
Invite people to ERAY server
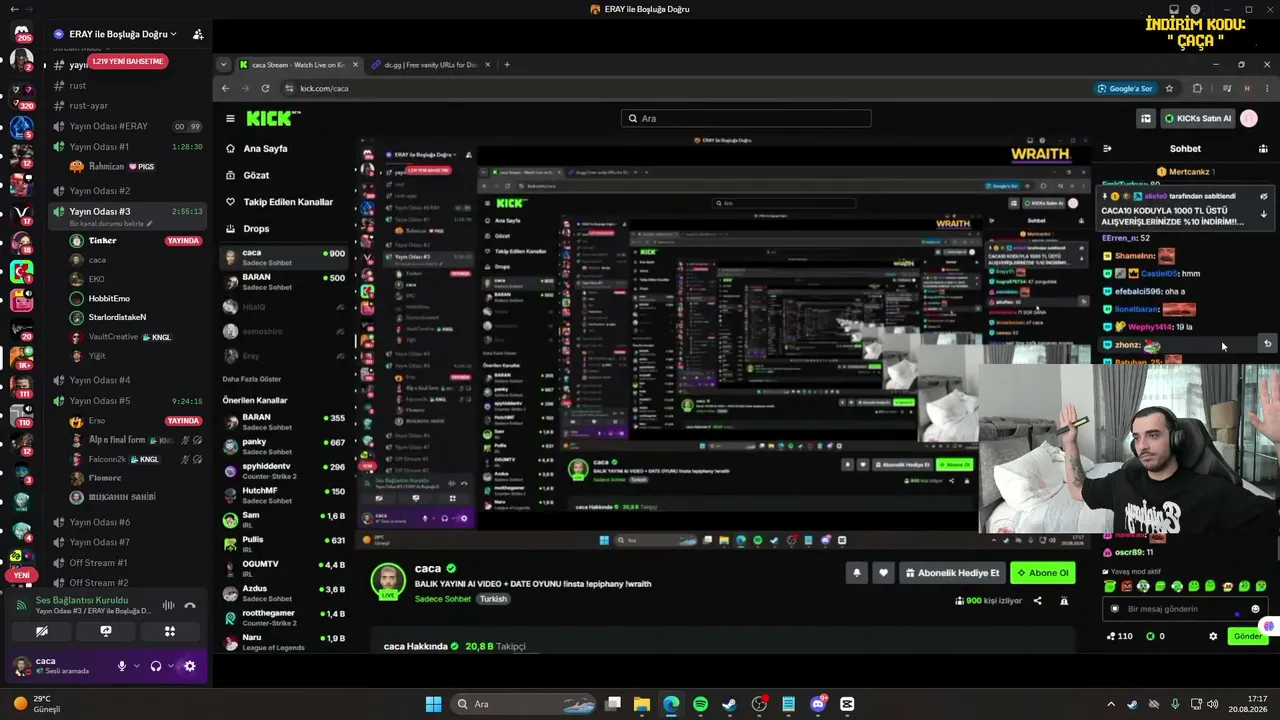click(x=198, y=34)
